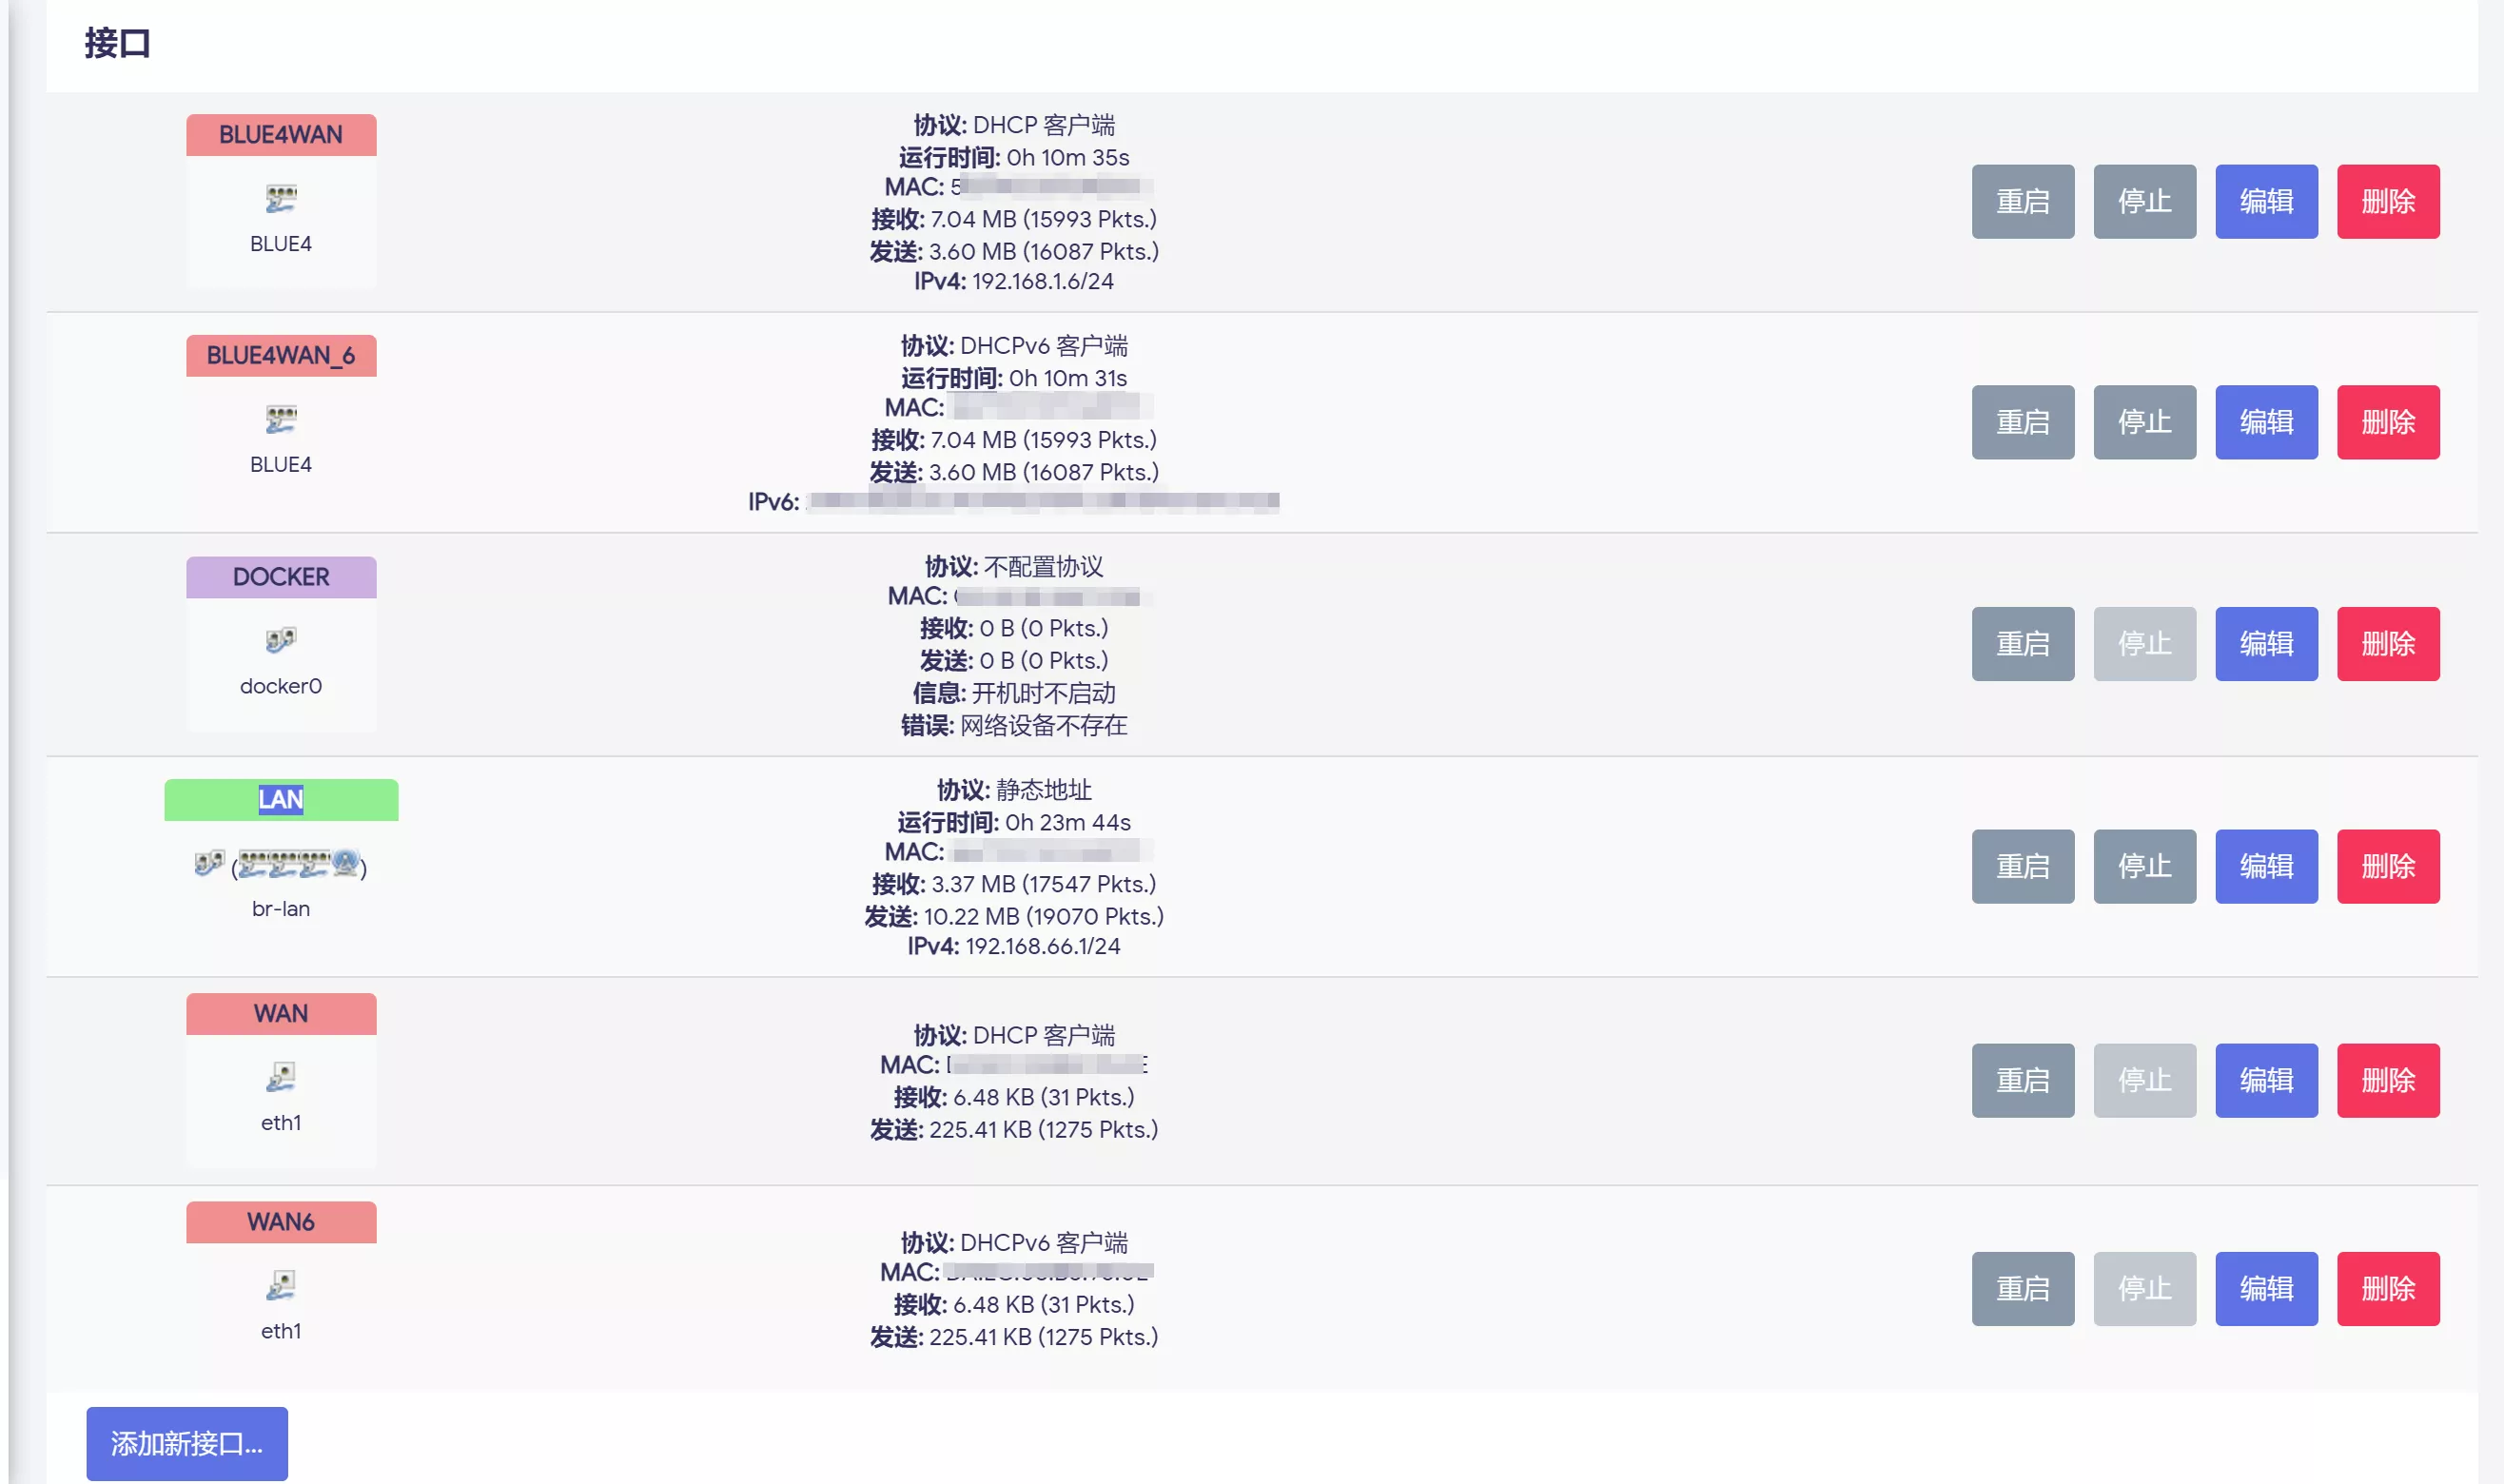Click the red WAN6 zone label
The height and width of the screenshot is (1484, 2504).
click(x=281, y=1222)
